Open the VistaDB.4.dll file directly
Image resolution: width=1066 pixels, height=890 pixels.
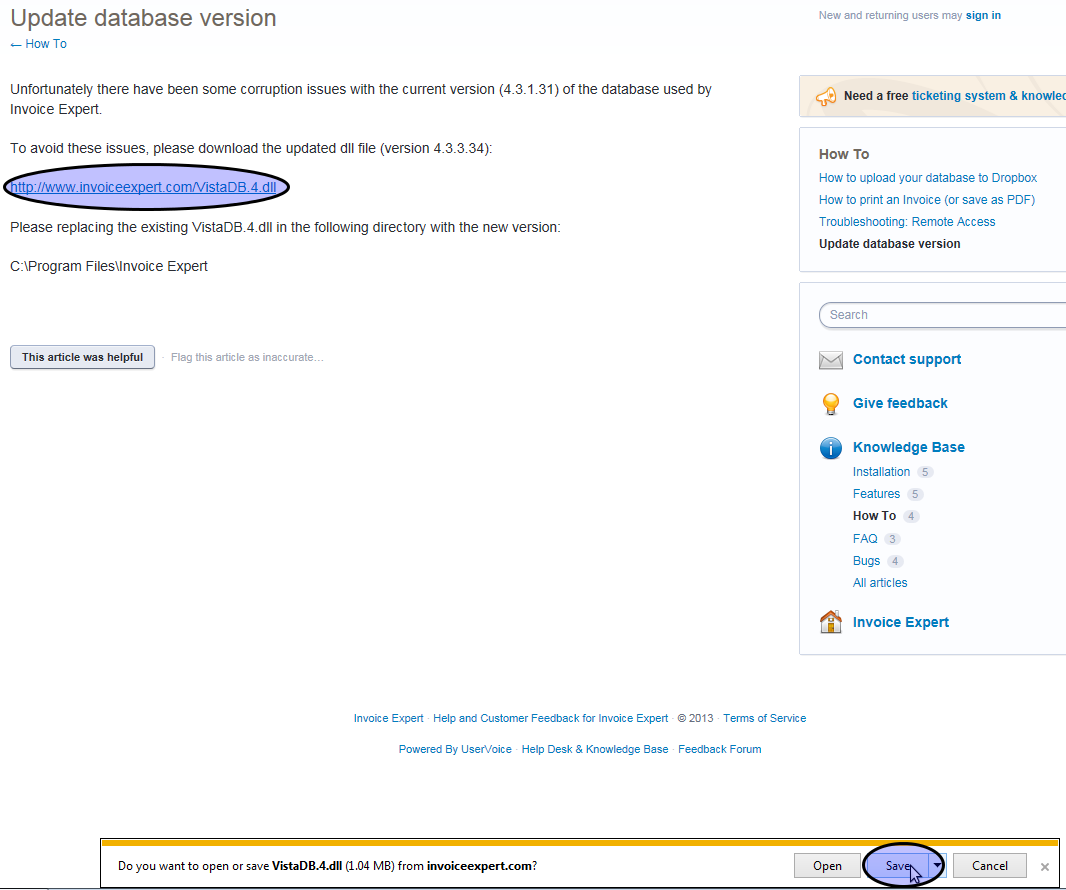[827, 866]
